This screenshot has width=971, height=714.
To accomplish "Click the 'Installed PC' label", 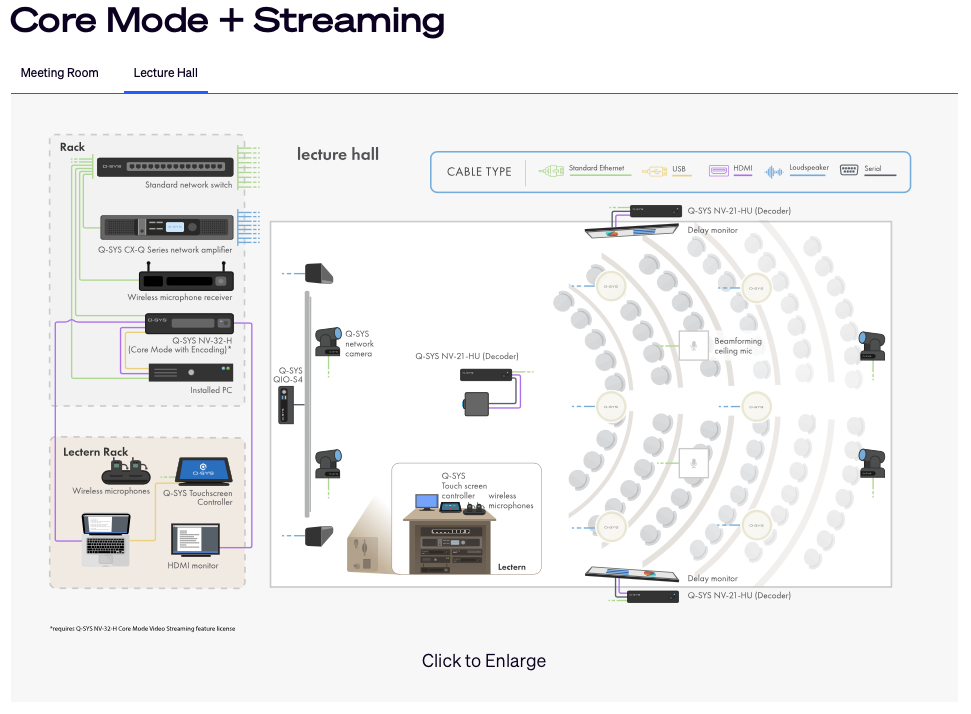I will tap(211, 390).
